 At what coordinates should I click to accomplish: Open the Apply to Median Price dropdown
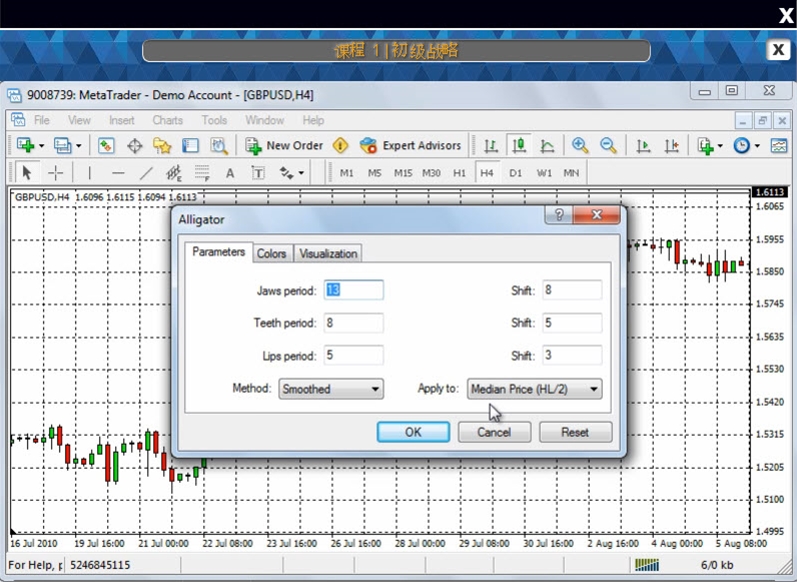[x=534, y=389]
